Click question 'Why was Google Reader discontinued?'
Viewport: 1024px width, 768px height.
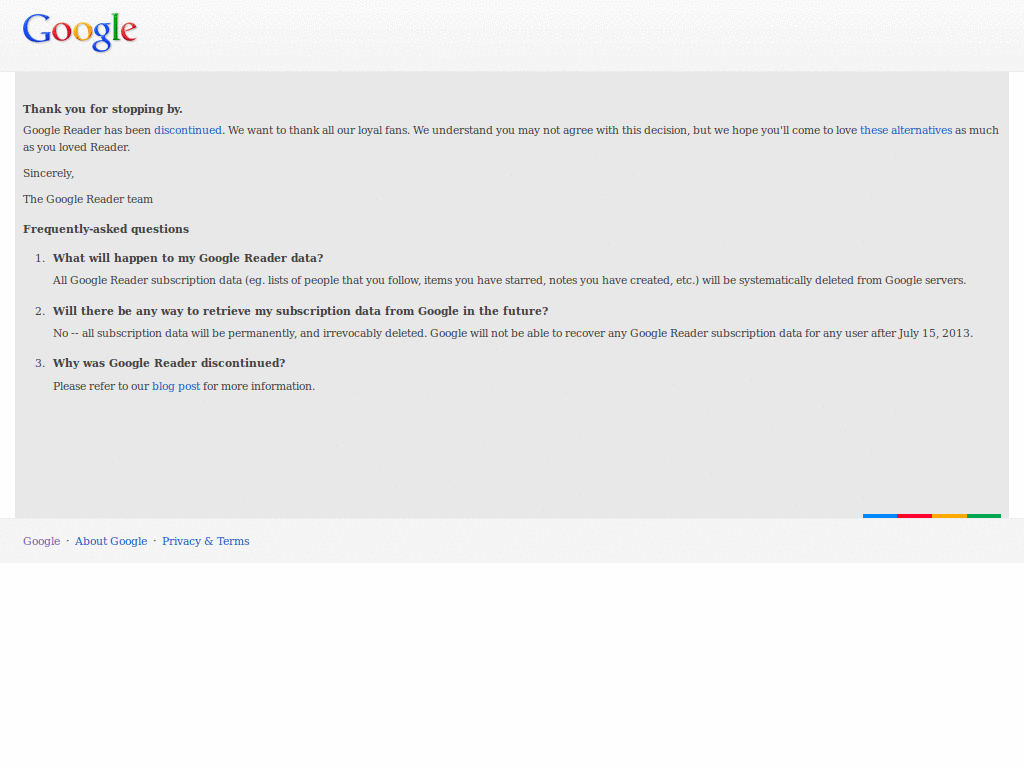pyautogui.click(x=169, y=363)
